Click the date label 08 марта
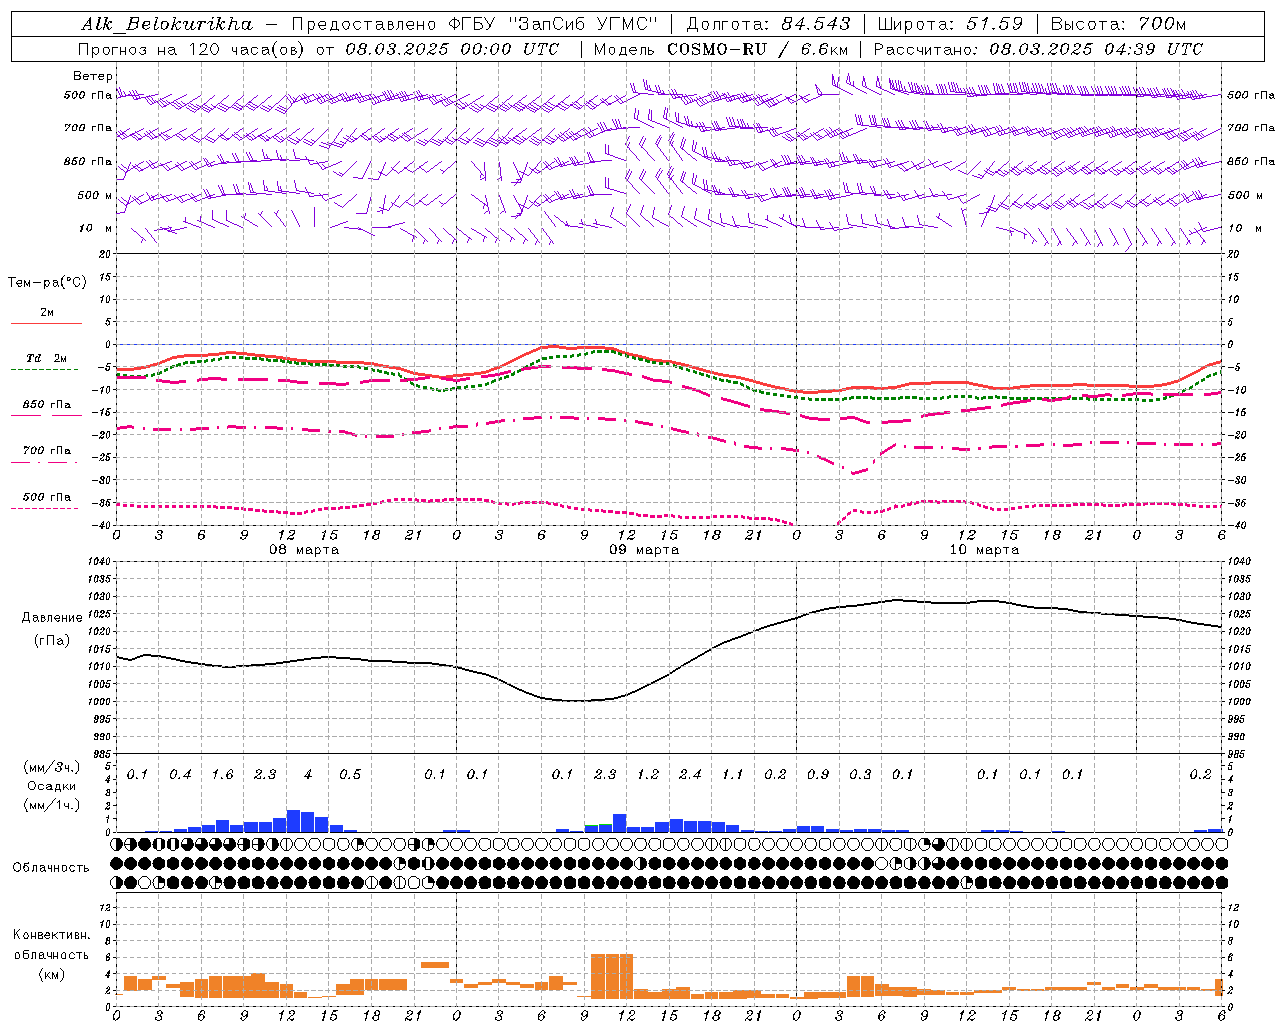 pyautogui.click(x=304, y=550)
